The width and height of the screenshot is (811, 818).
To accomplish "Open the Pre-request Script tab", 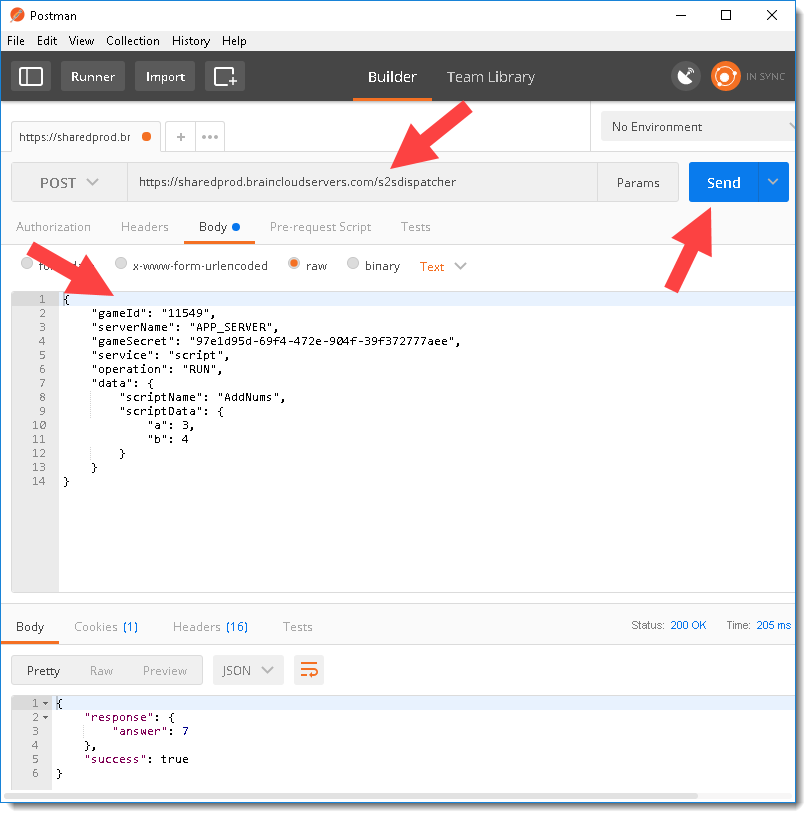I will (320, 227).
